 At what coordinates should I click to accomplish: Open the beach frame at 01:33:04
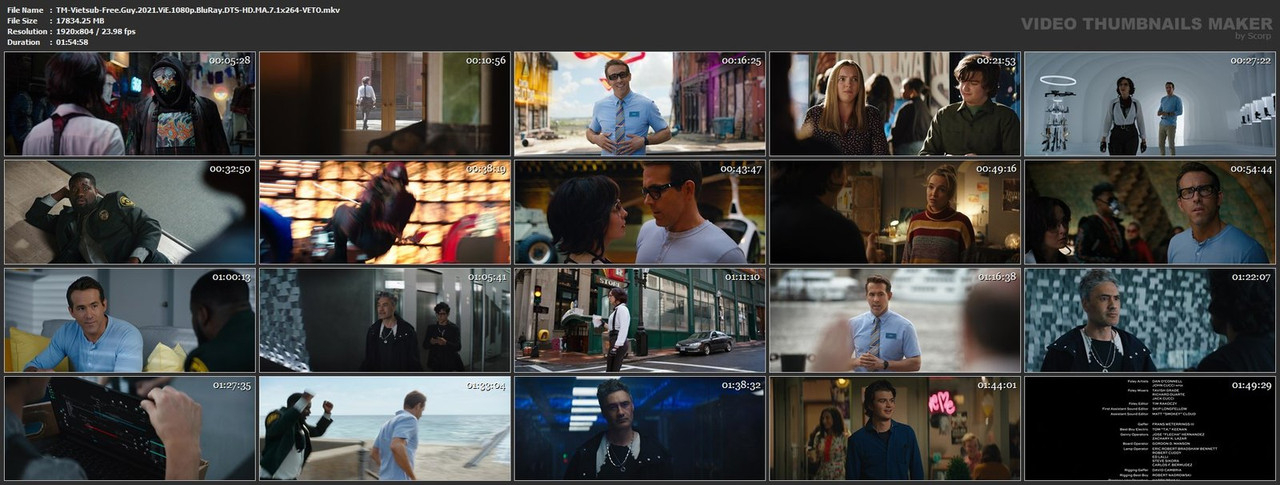385,428
